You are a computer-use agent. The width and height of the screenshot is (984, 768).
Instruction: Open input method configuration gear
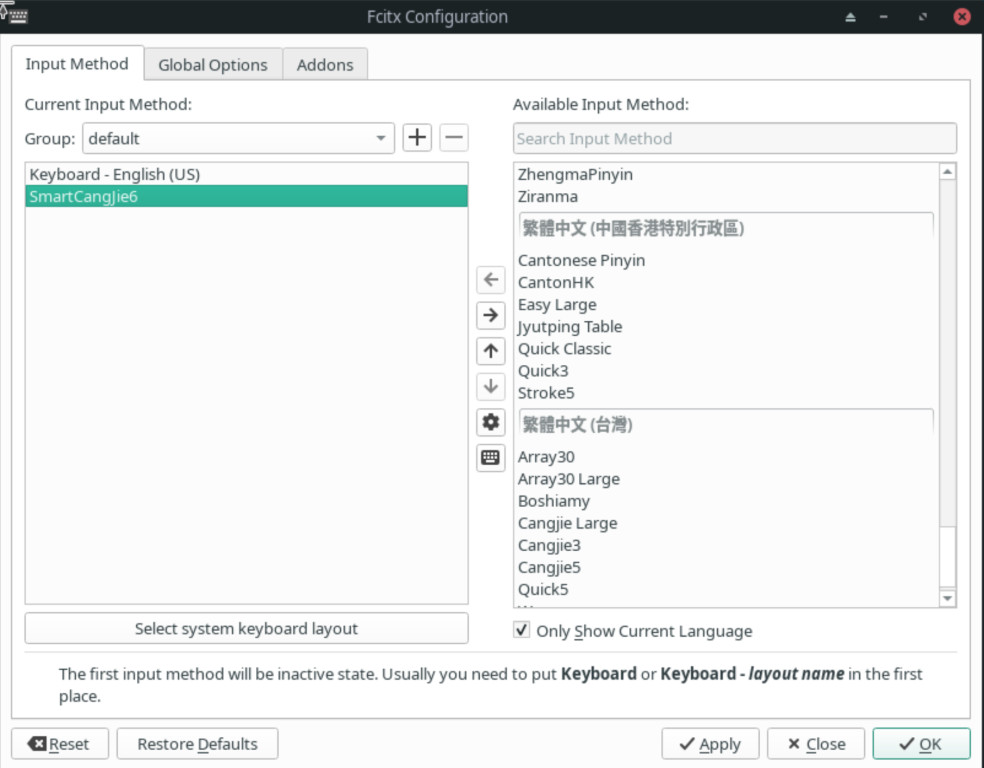pyautogui.click(x=490, y=422)
